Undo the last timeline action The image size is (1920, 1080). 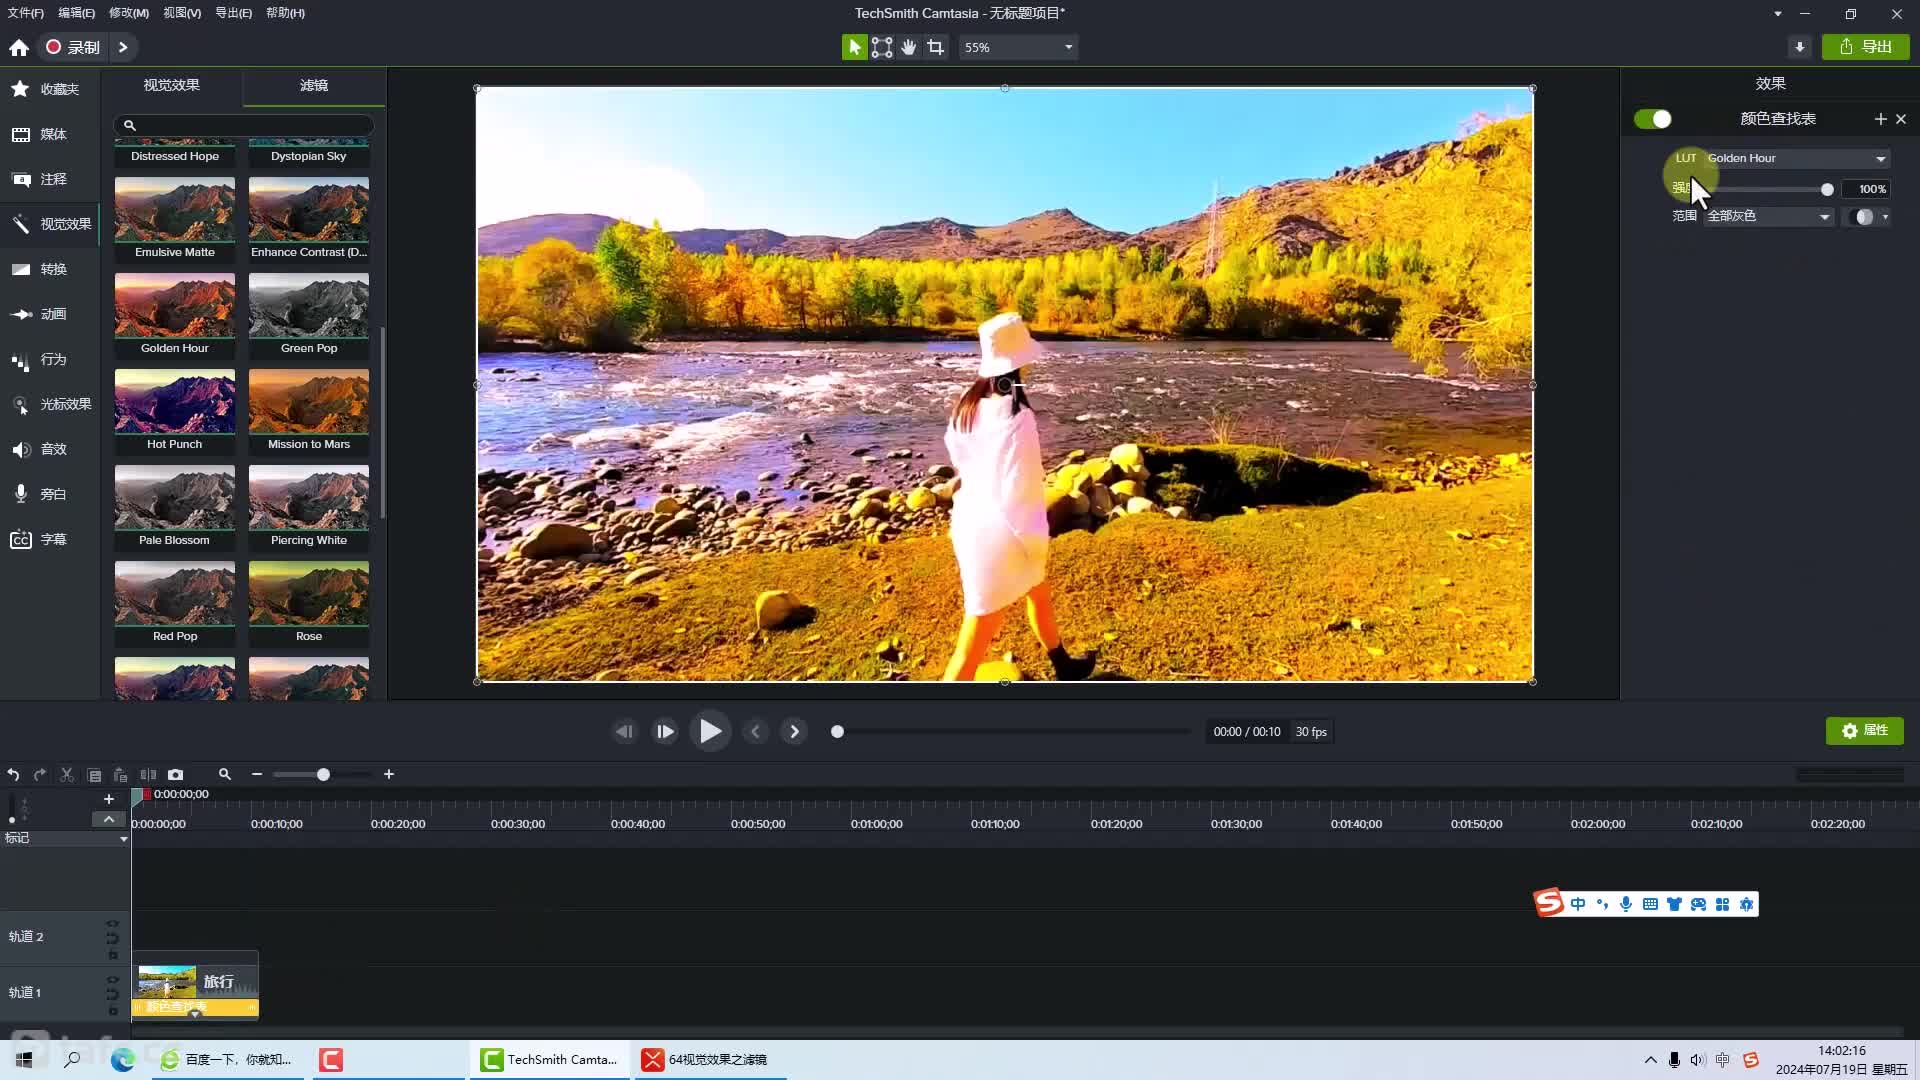click(x=13, y=775)
